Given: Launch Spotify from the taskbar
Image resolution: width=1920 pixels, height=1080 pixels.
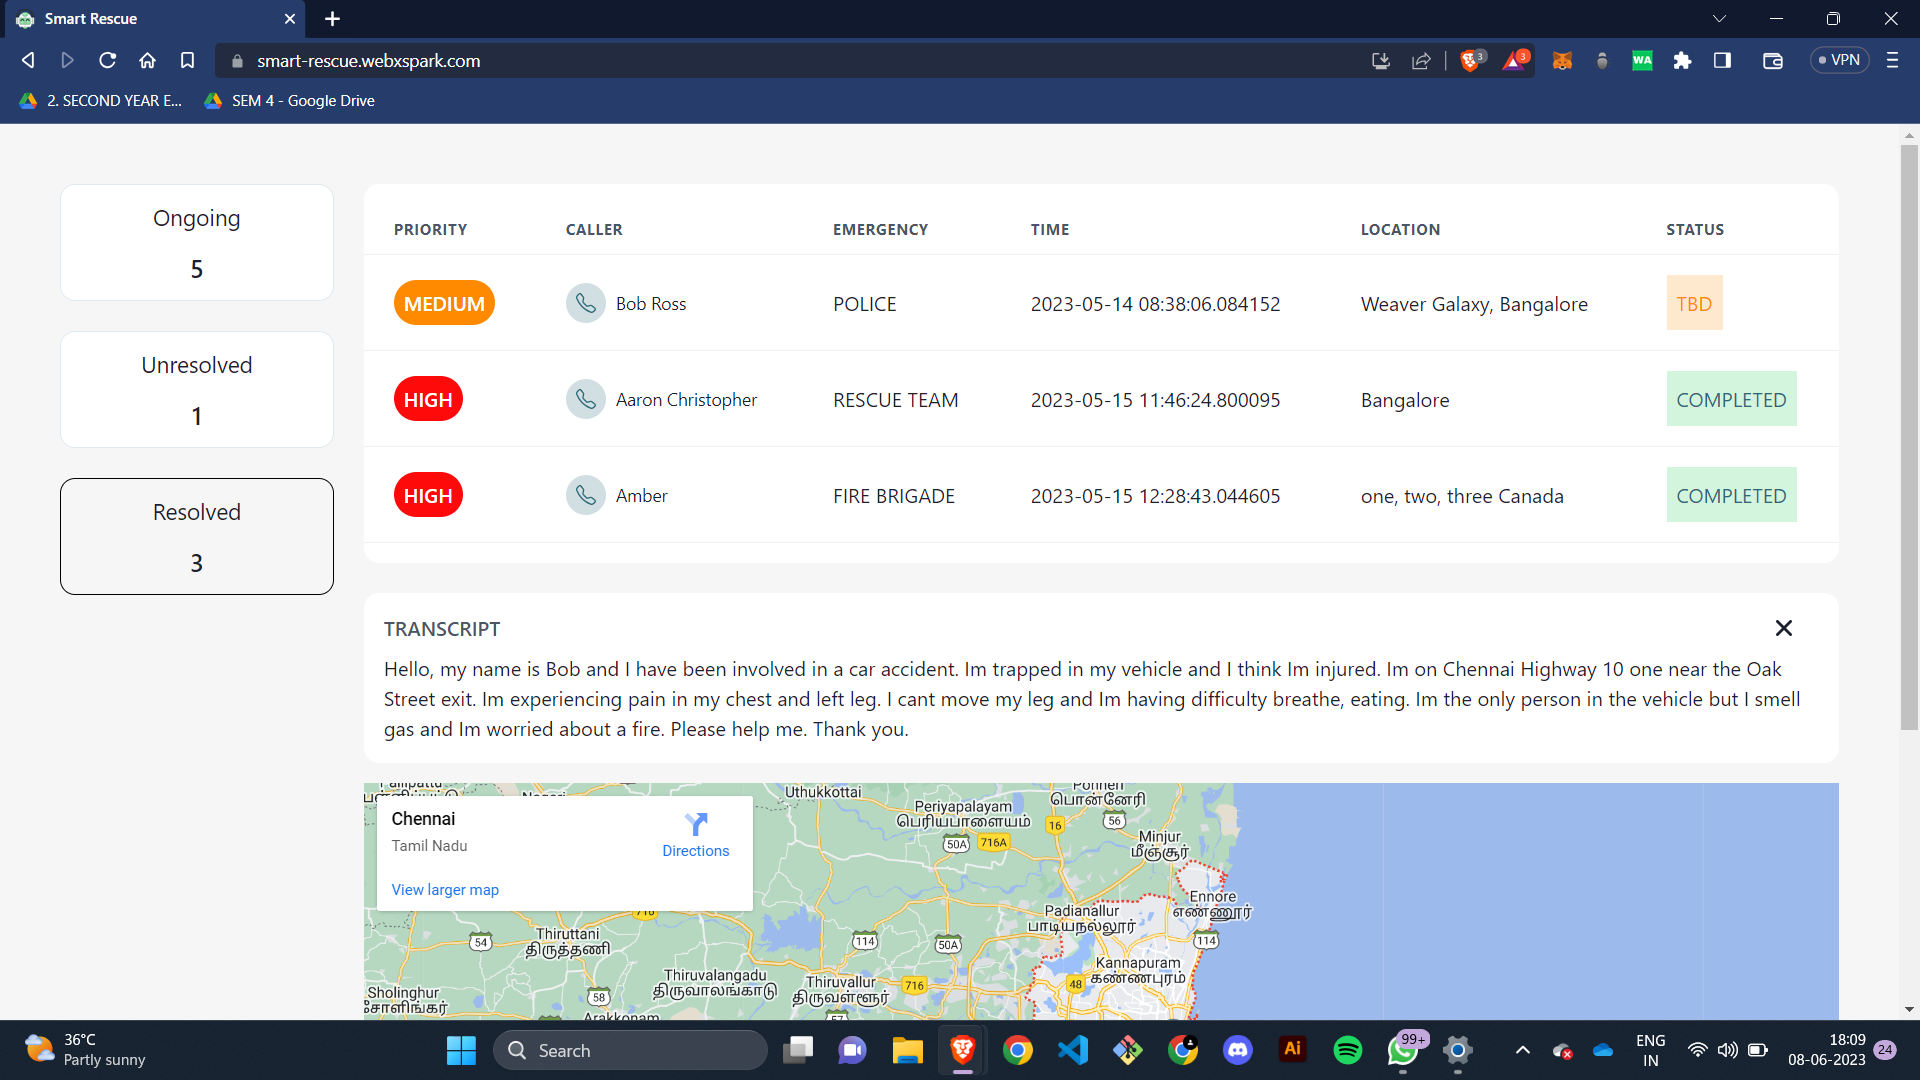Looking at the screenshot, I should pyautogui.click(x=1346, y=1050).
